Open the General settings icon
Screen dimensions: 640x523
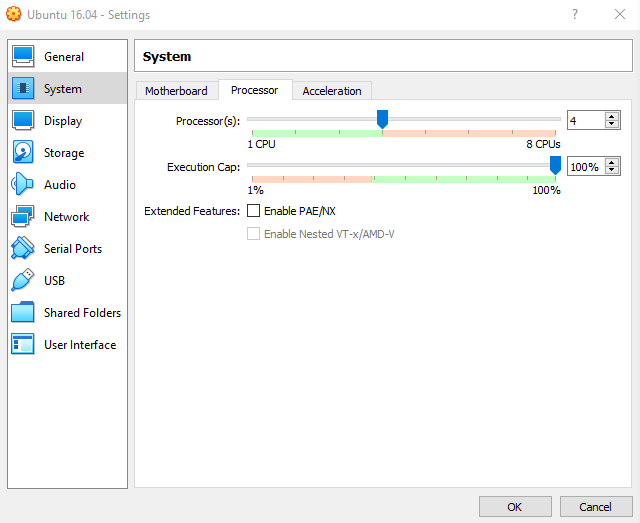[23, 56]
